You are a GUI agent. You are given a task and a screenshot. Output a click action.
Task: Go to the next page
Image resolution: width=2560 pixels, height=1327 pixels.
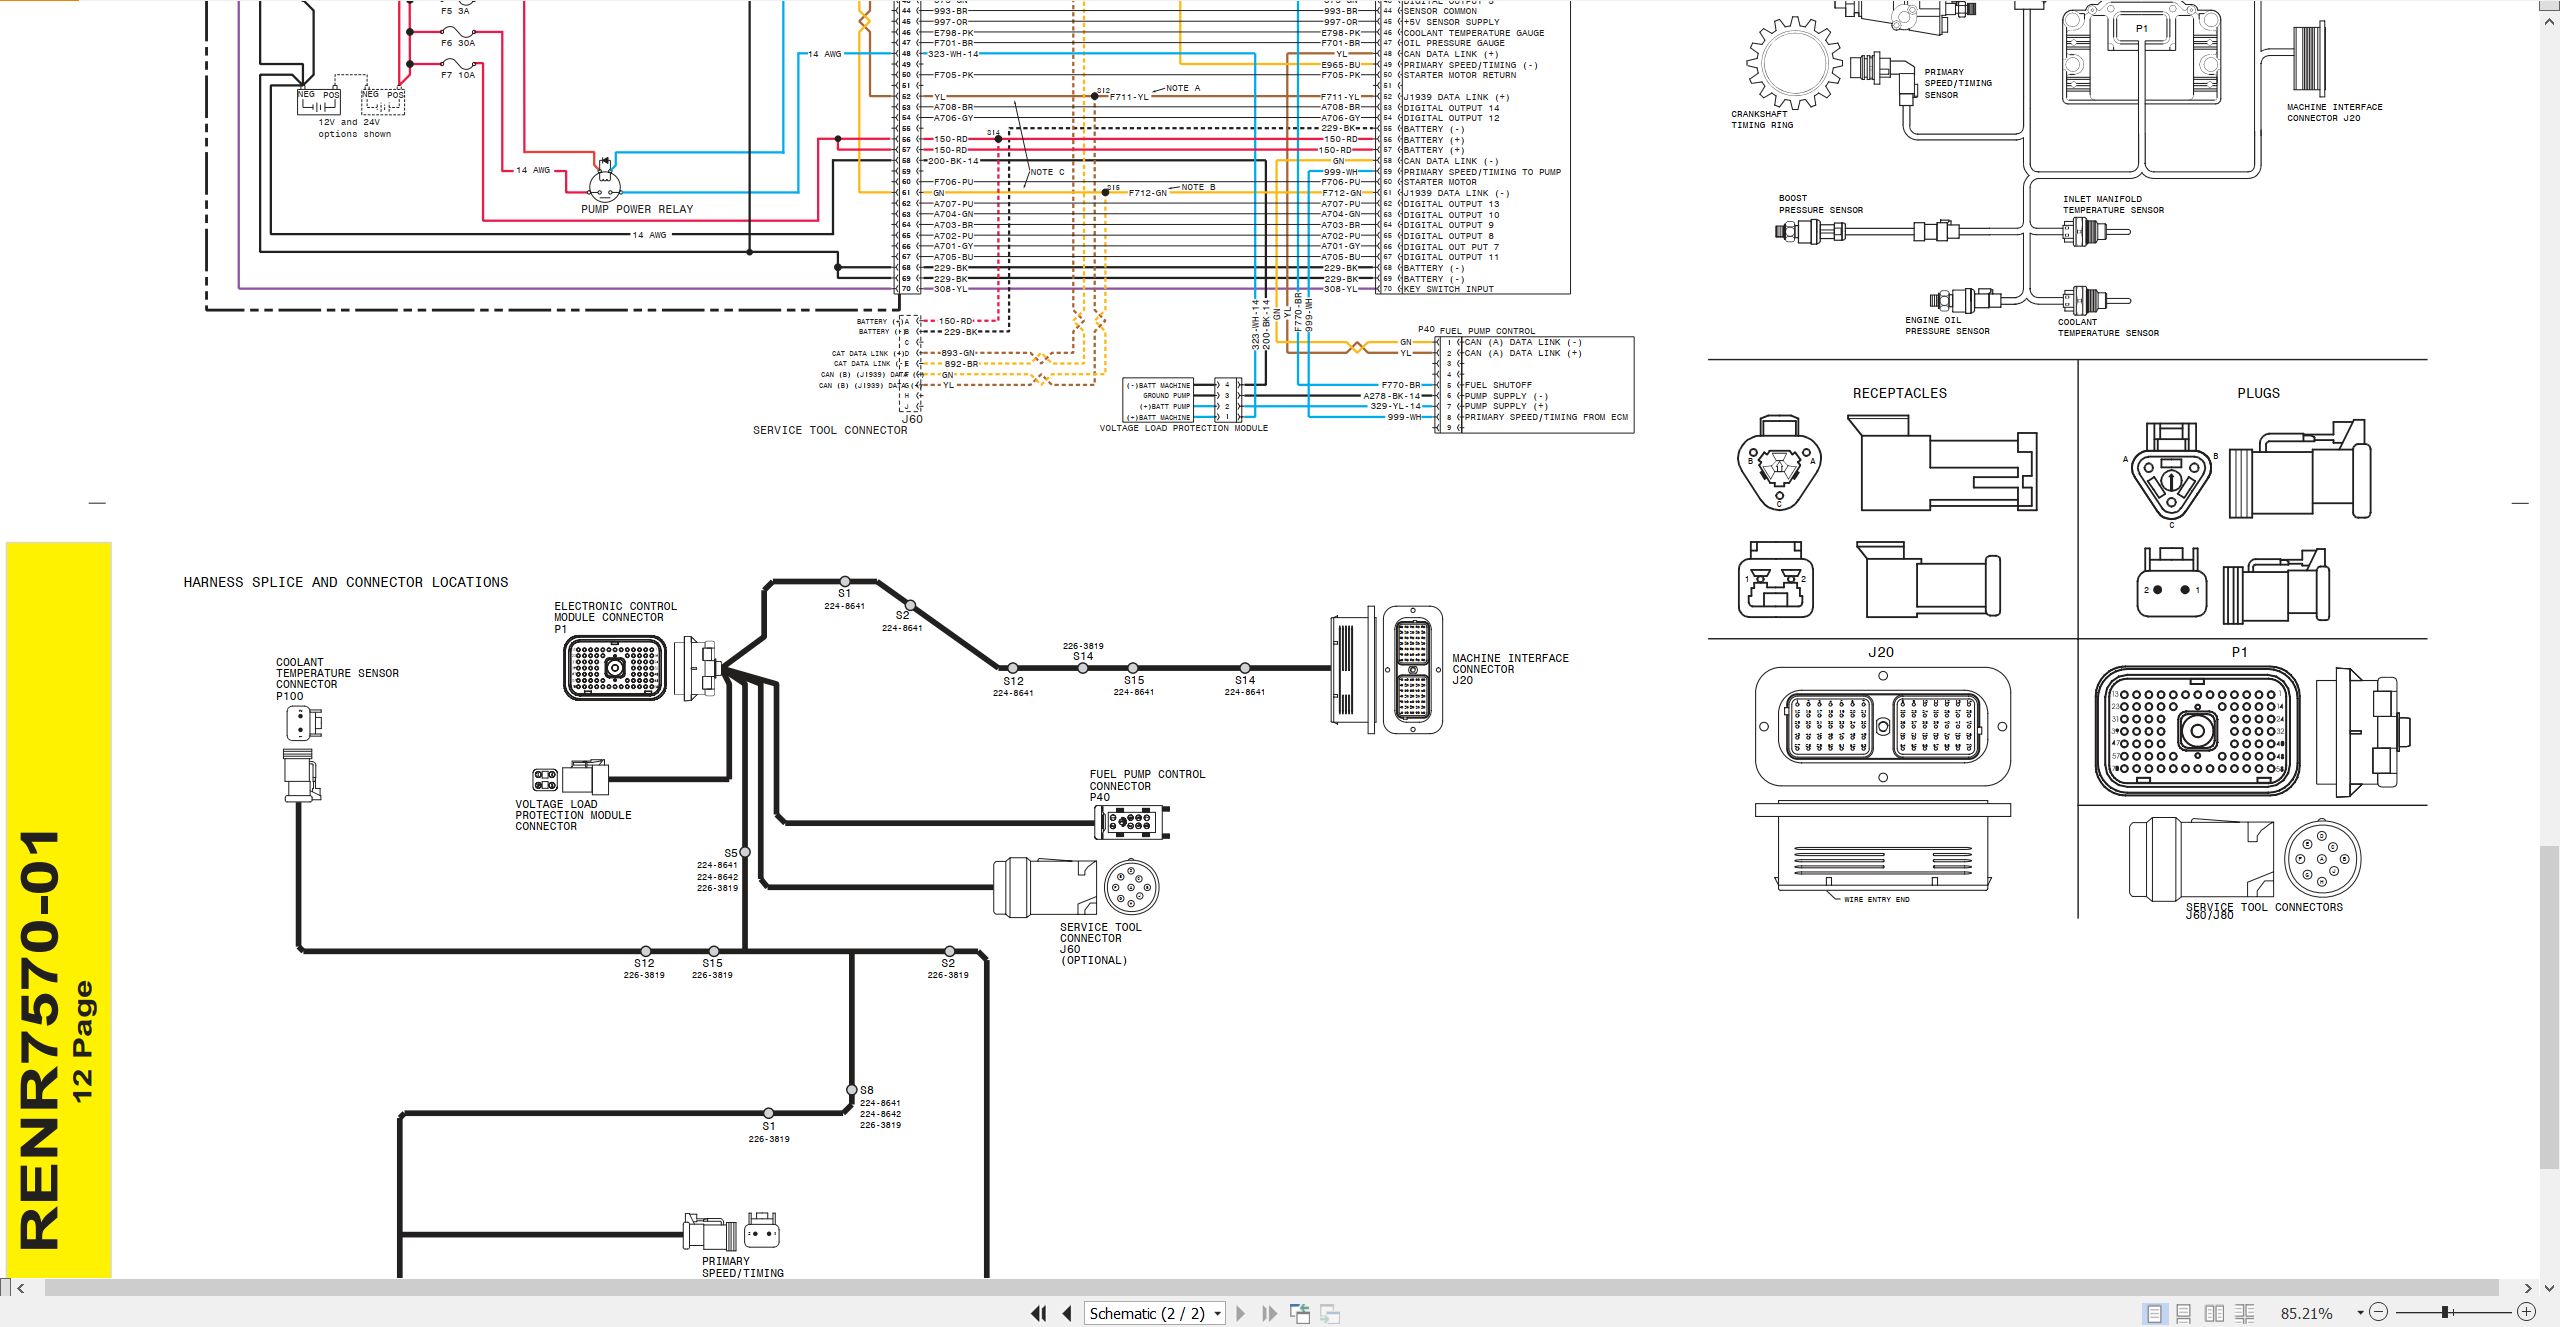coord(1241,1313)
